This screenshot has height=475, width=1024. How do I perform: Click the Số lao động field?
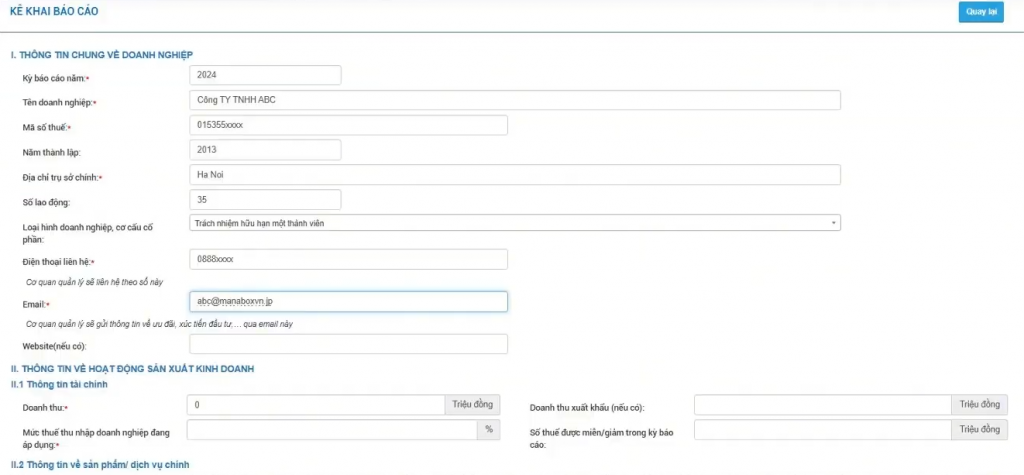(x=265, y=200)
